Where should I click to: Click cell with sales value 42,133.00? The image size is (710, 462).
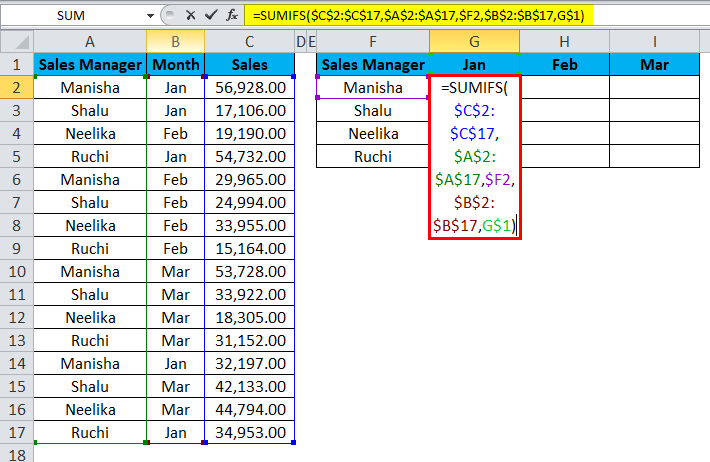pyautogui.click(x=249, y=386)
